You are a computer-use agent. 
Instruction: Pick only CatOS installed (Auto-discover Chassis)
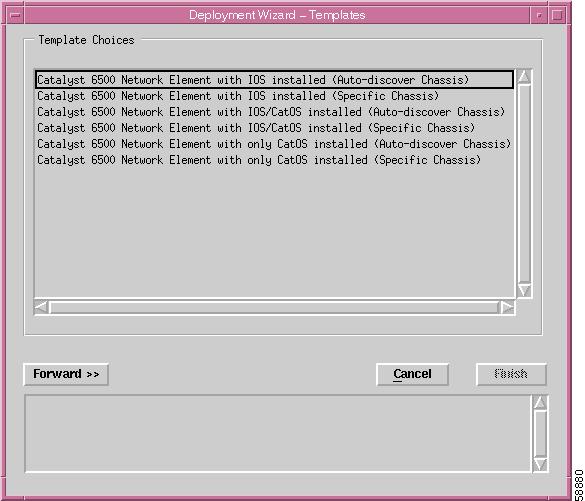pyautogui.click(x=274, y=144)
